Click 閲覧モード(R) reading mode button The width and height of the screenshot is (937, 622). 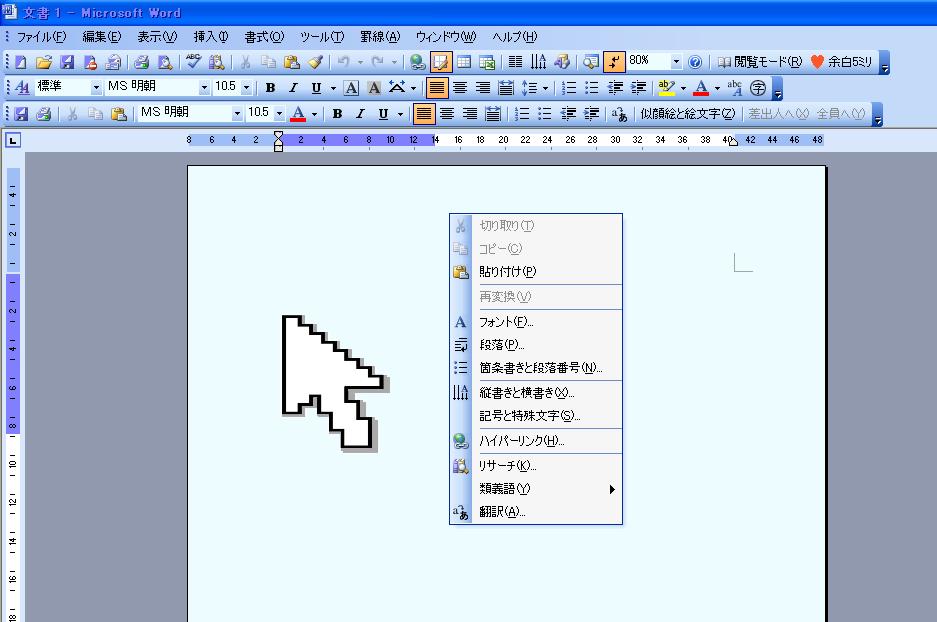coord(760,62)
